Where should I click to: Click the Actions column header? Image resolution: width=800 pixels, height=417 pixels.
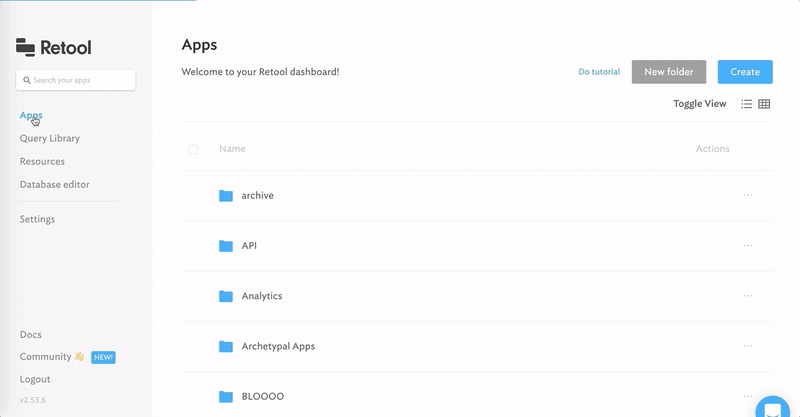tap(712, 149)
